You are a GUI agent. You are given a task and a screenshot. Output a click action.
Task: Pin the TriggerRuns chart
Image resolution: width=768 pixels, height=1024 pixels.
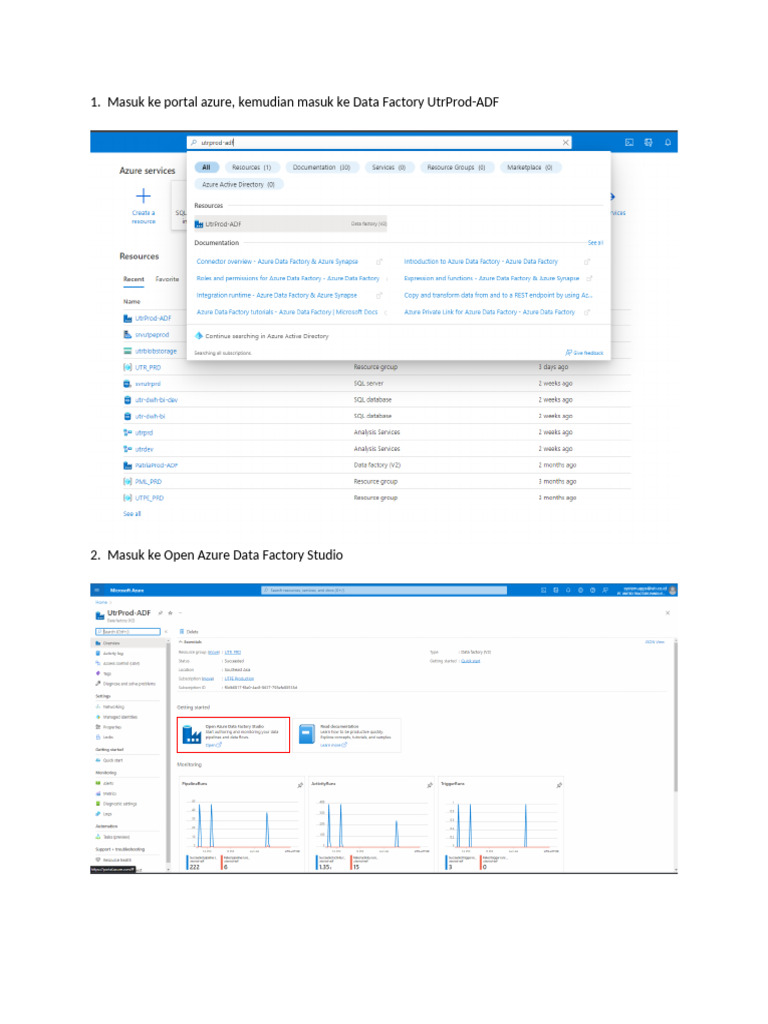(559, 785)
